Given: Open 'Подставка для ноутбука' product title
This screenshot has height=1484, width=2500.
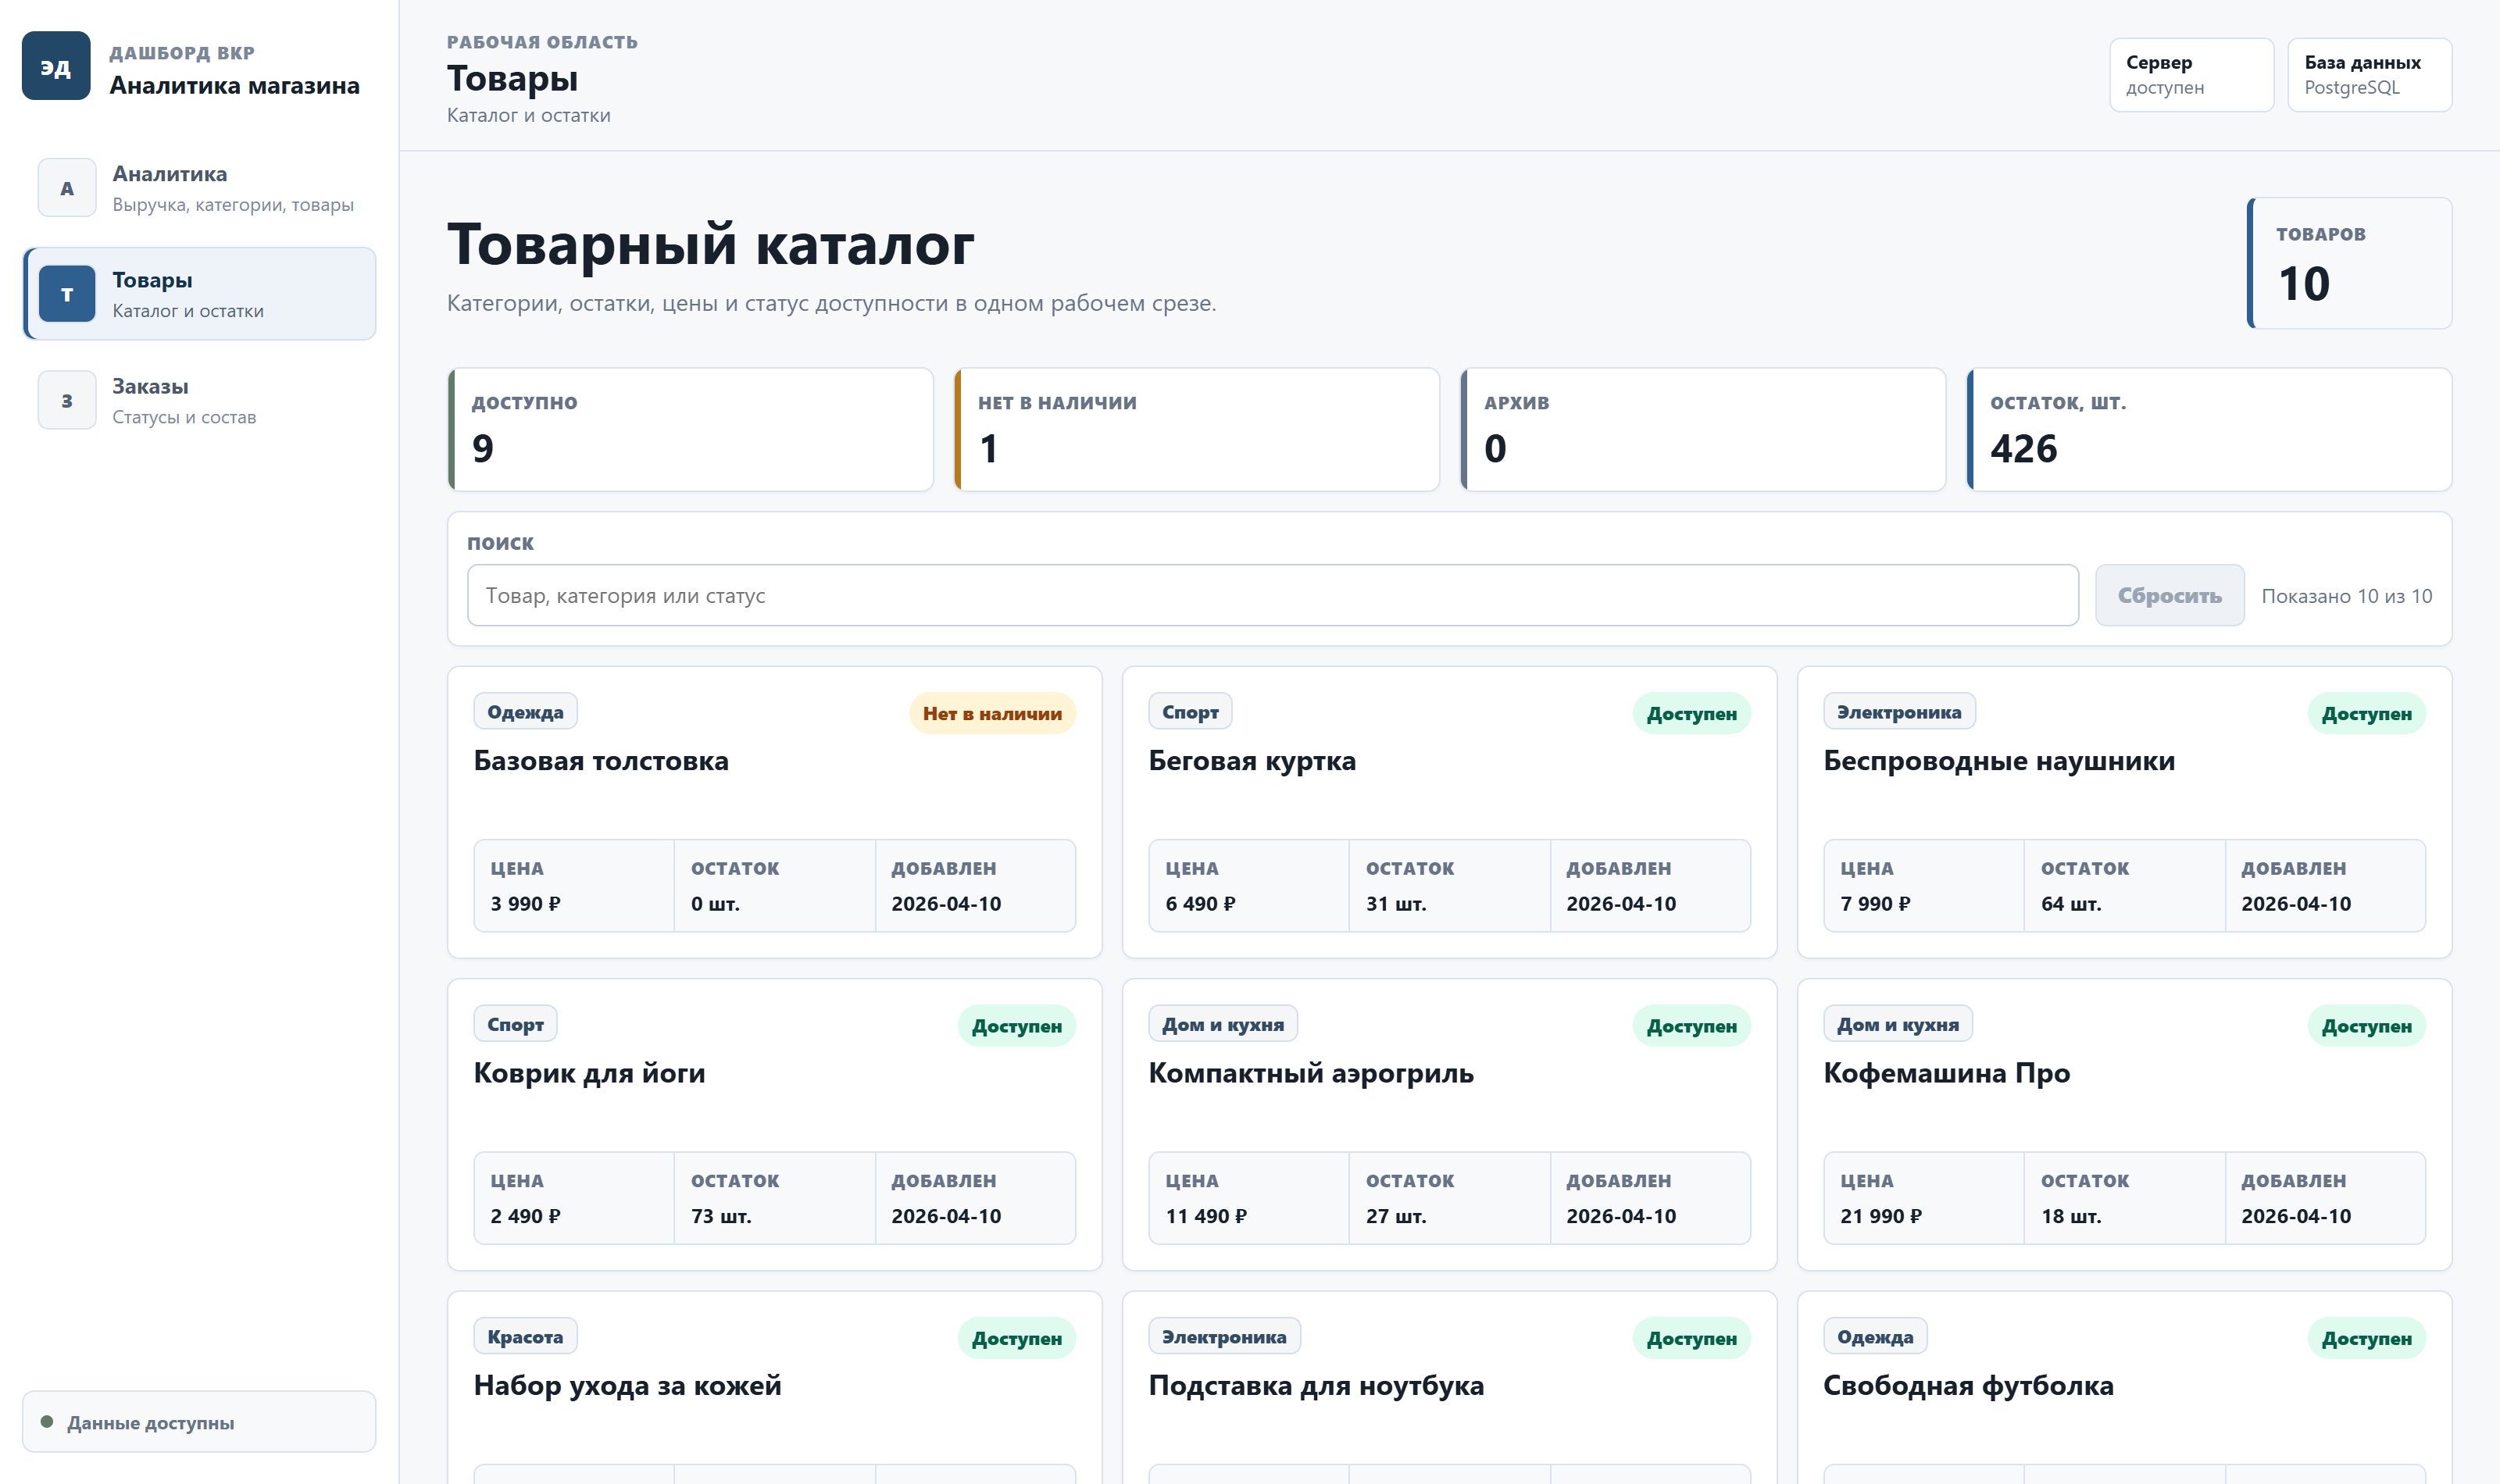Looking at the screenshot, I should (x=1316, y=1385).
